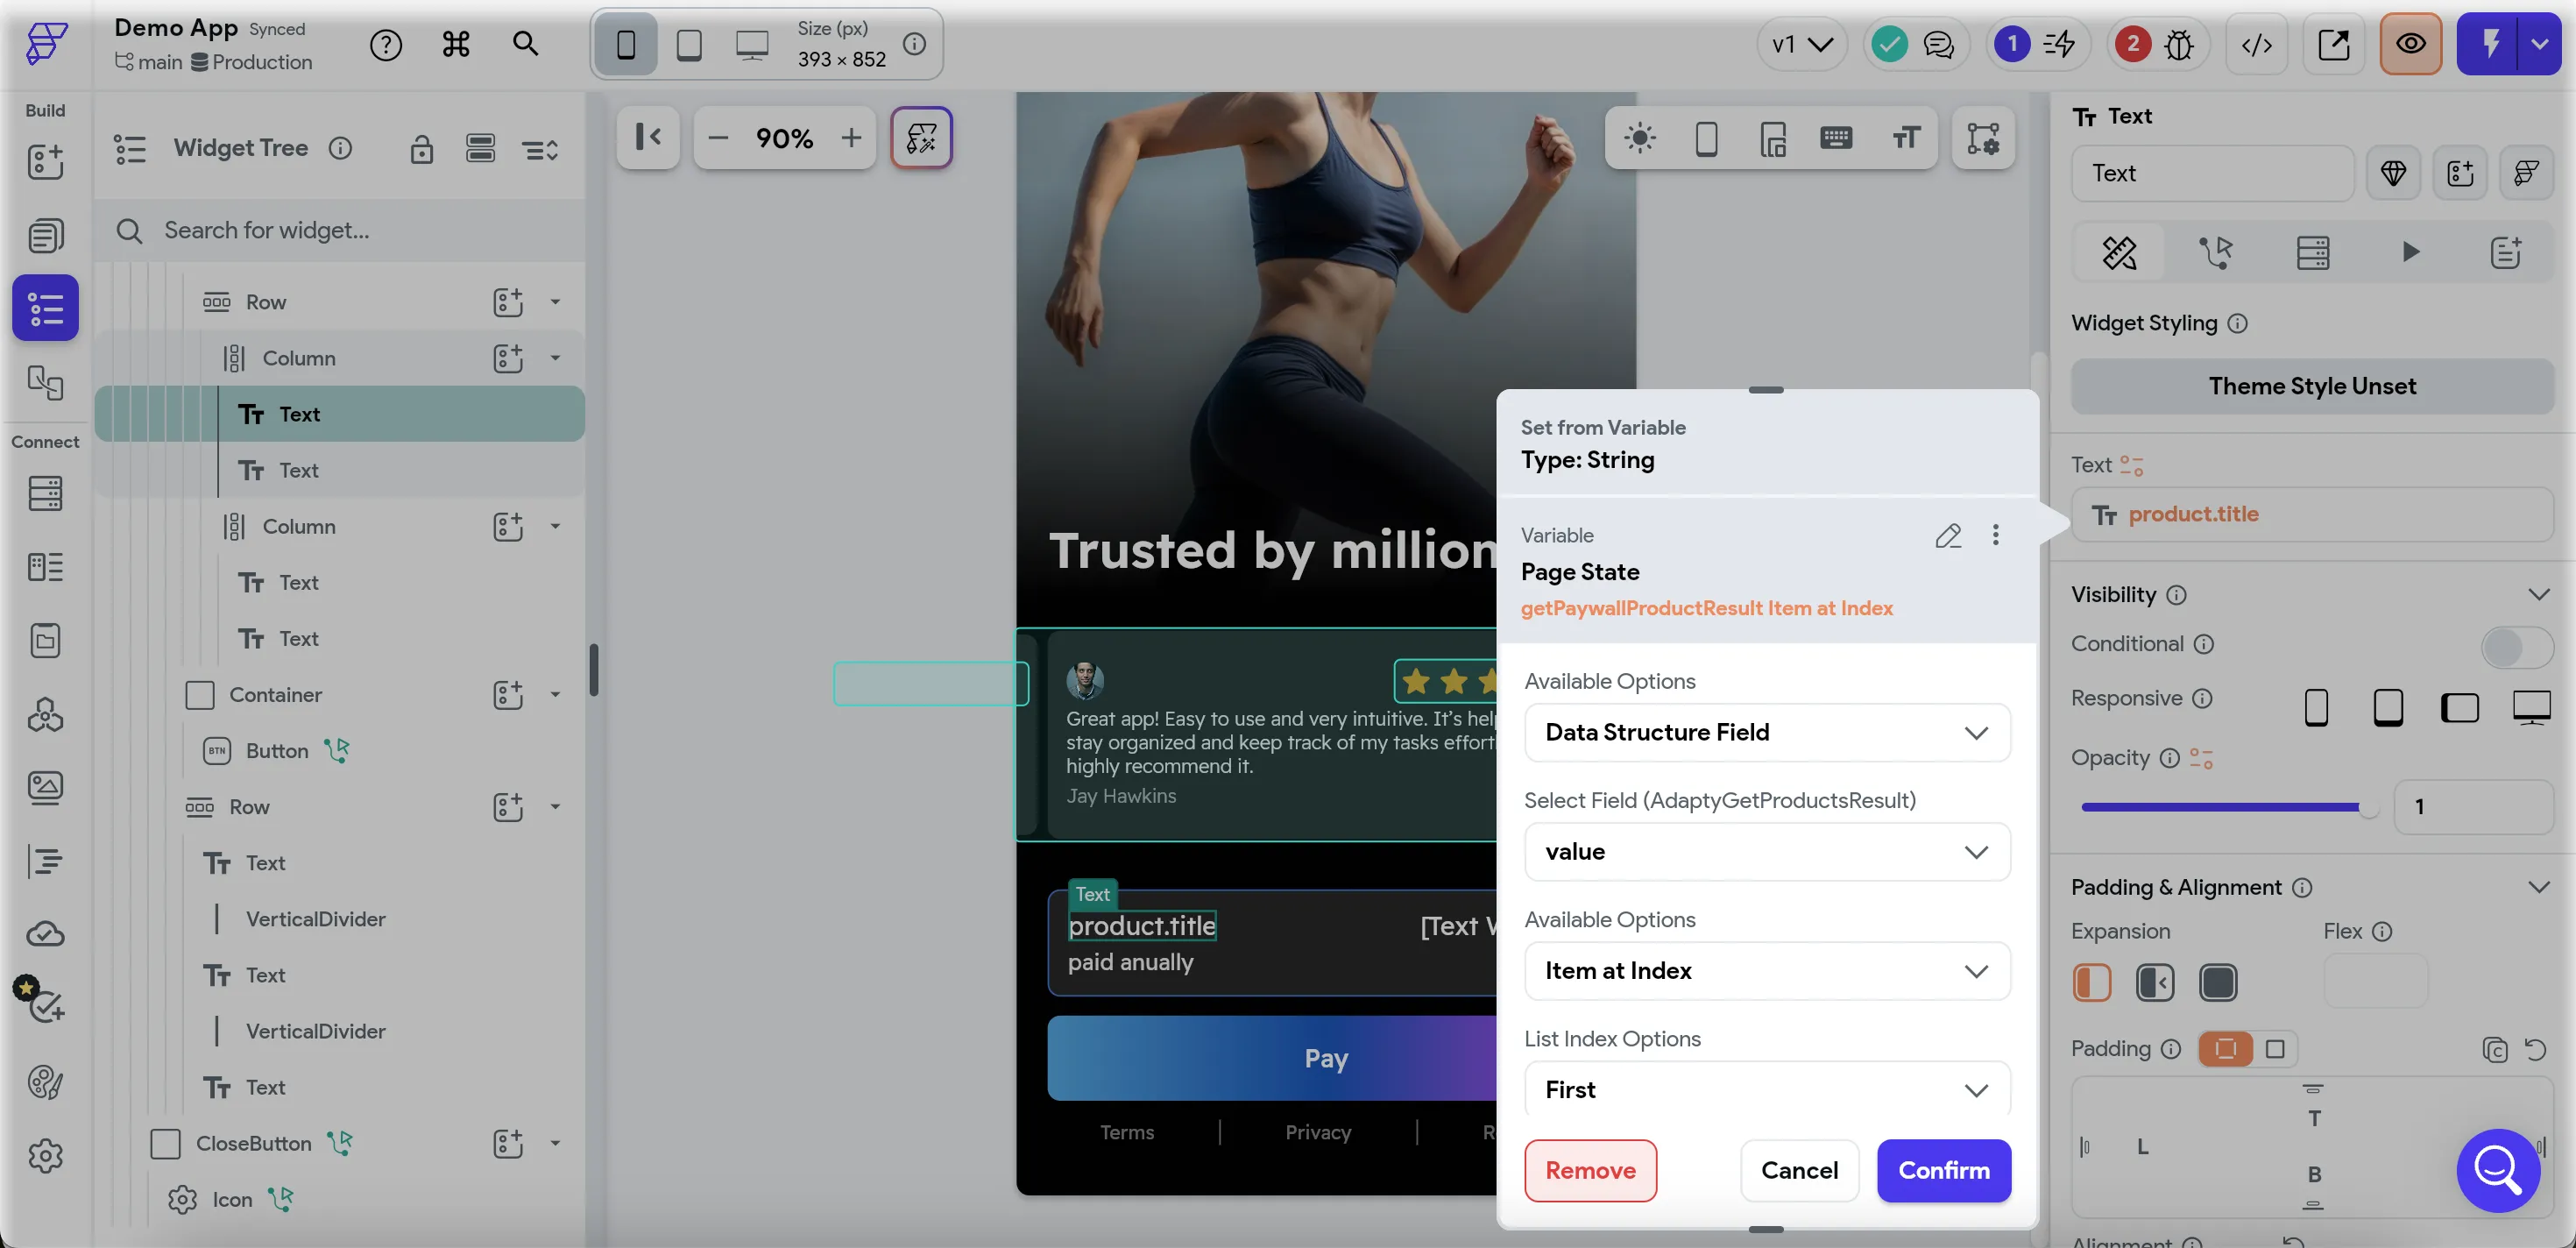This screenshot has height=1248, width=2576.
Task: Select the Theme Settings palette icon in sidebar
Action: (x=45, y=1082)
